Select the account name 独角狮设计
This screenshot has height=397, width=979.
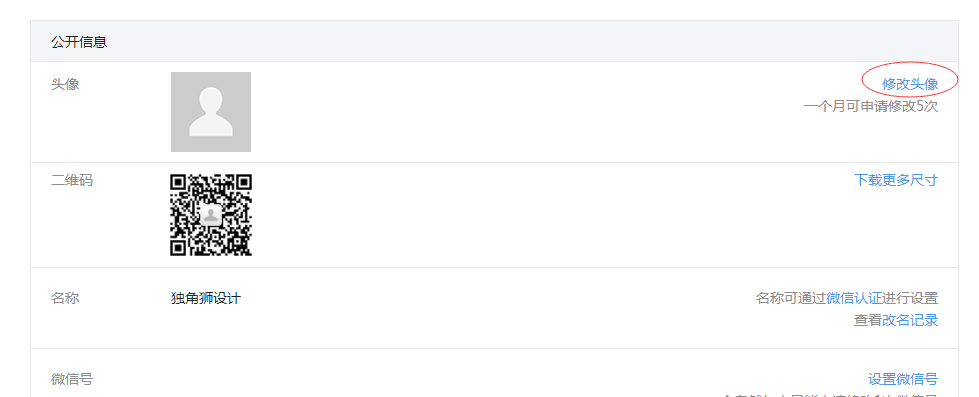tap(205, 298)
